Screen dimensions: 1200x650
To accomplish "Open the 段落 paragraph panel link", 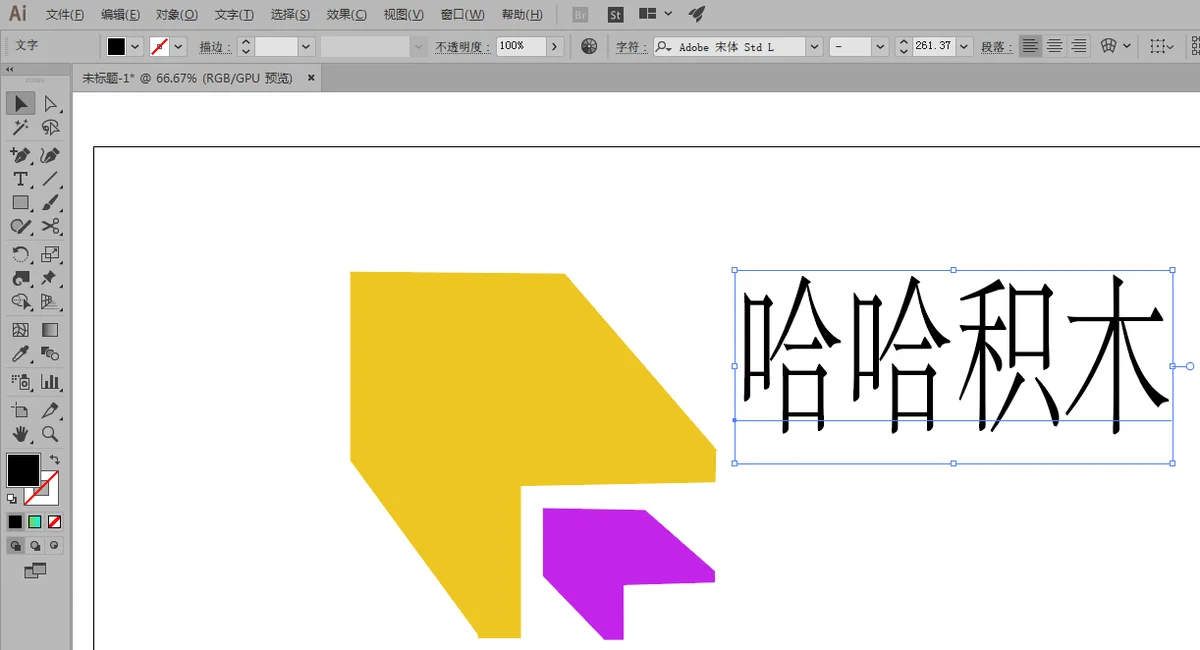I will click(x=995, y=47).
